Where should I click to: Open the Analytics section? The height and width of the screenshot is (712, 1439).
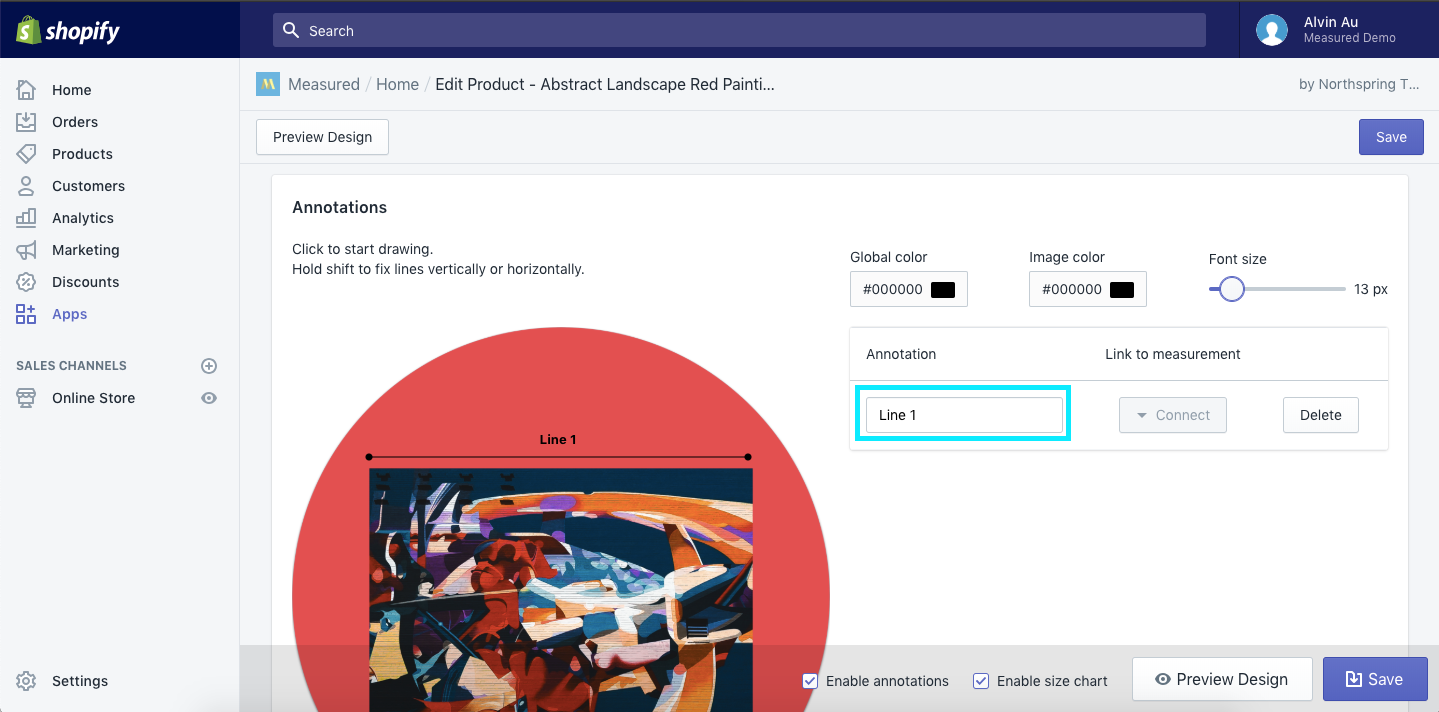click(83, 218)
